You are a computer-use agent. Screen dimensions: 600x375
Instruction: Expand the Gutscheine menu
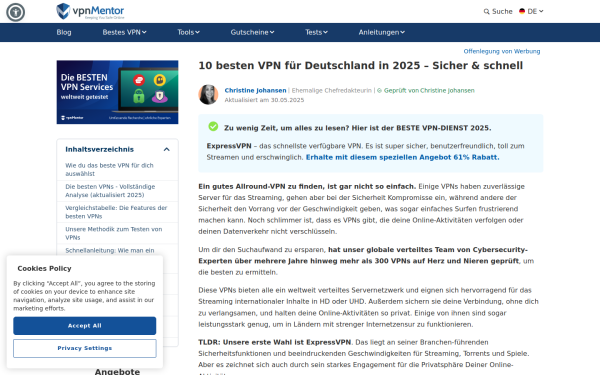tap(252, 32)
